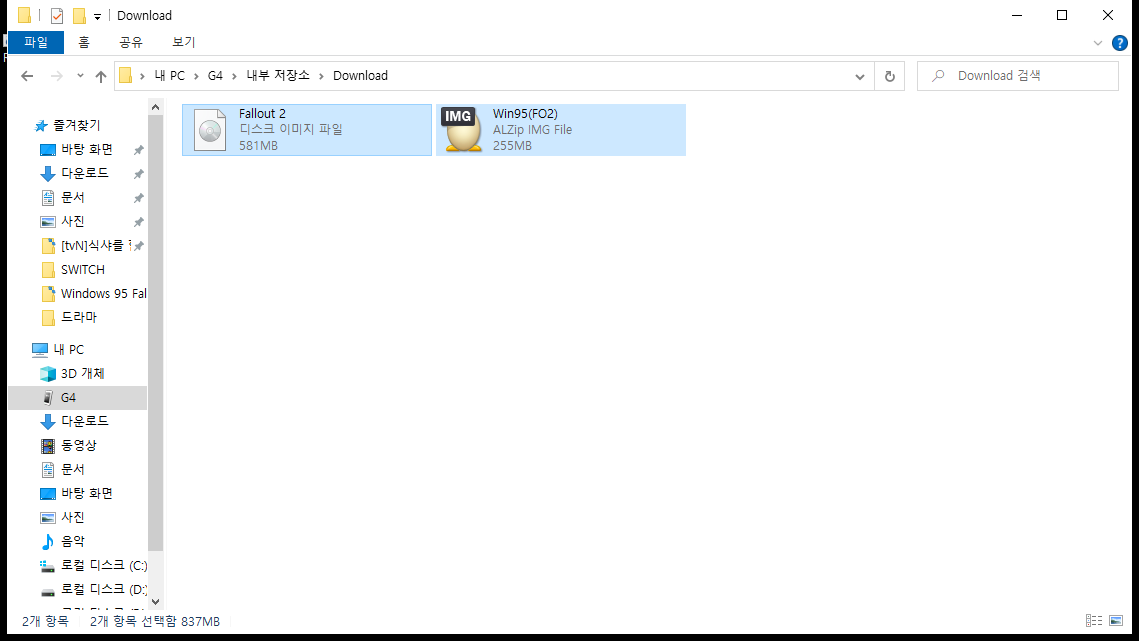The width and height of the screenshot is (1139, 641).
Task: Click sidebar scrollbar down arrow
Action: (155, 602)
